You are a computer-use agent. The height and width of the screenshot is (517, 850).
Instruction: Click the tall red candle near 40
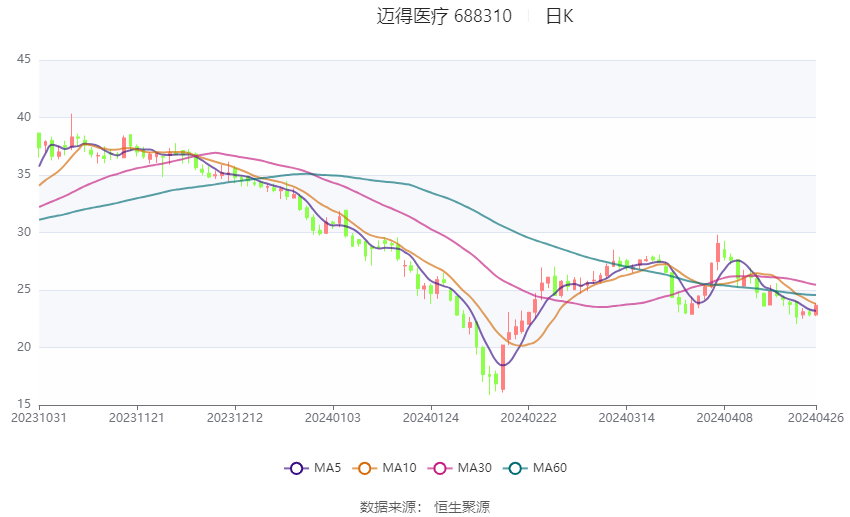pos(72,131)
